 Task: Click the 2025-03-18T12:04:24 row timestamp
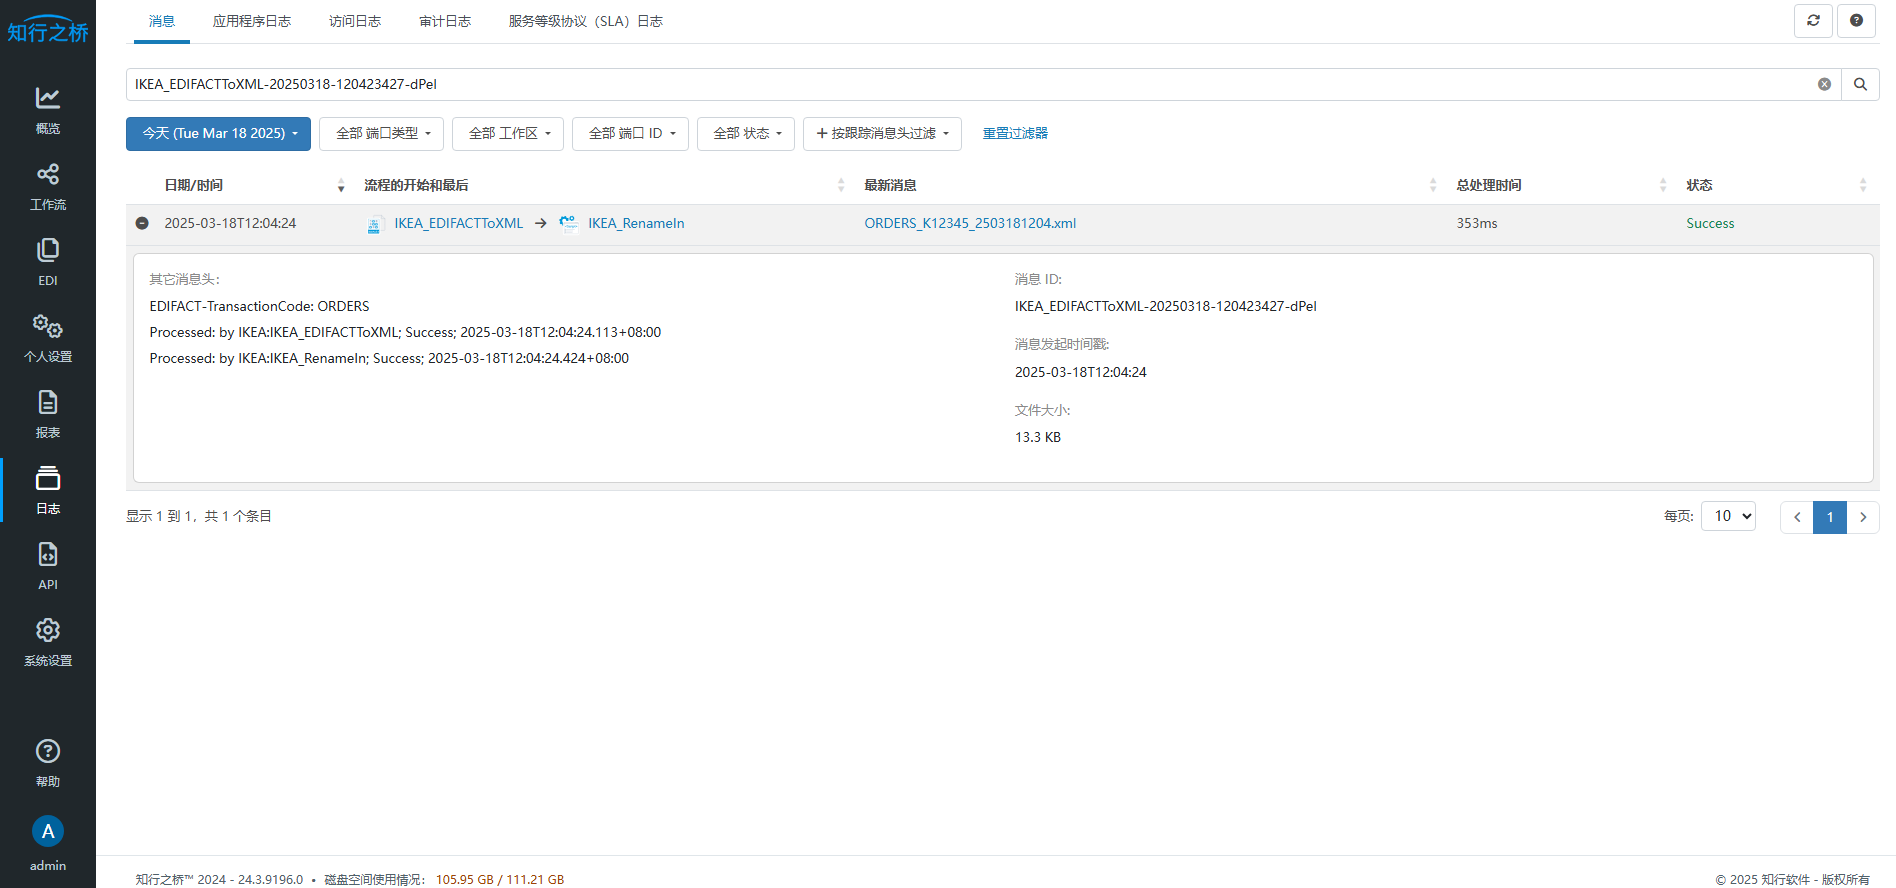point(230,223)
